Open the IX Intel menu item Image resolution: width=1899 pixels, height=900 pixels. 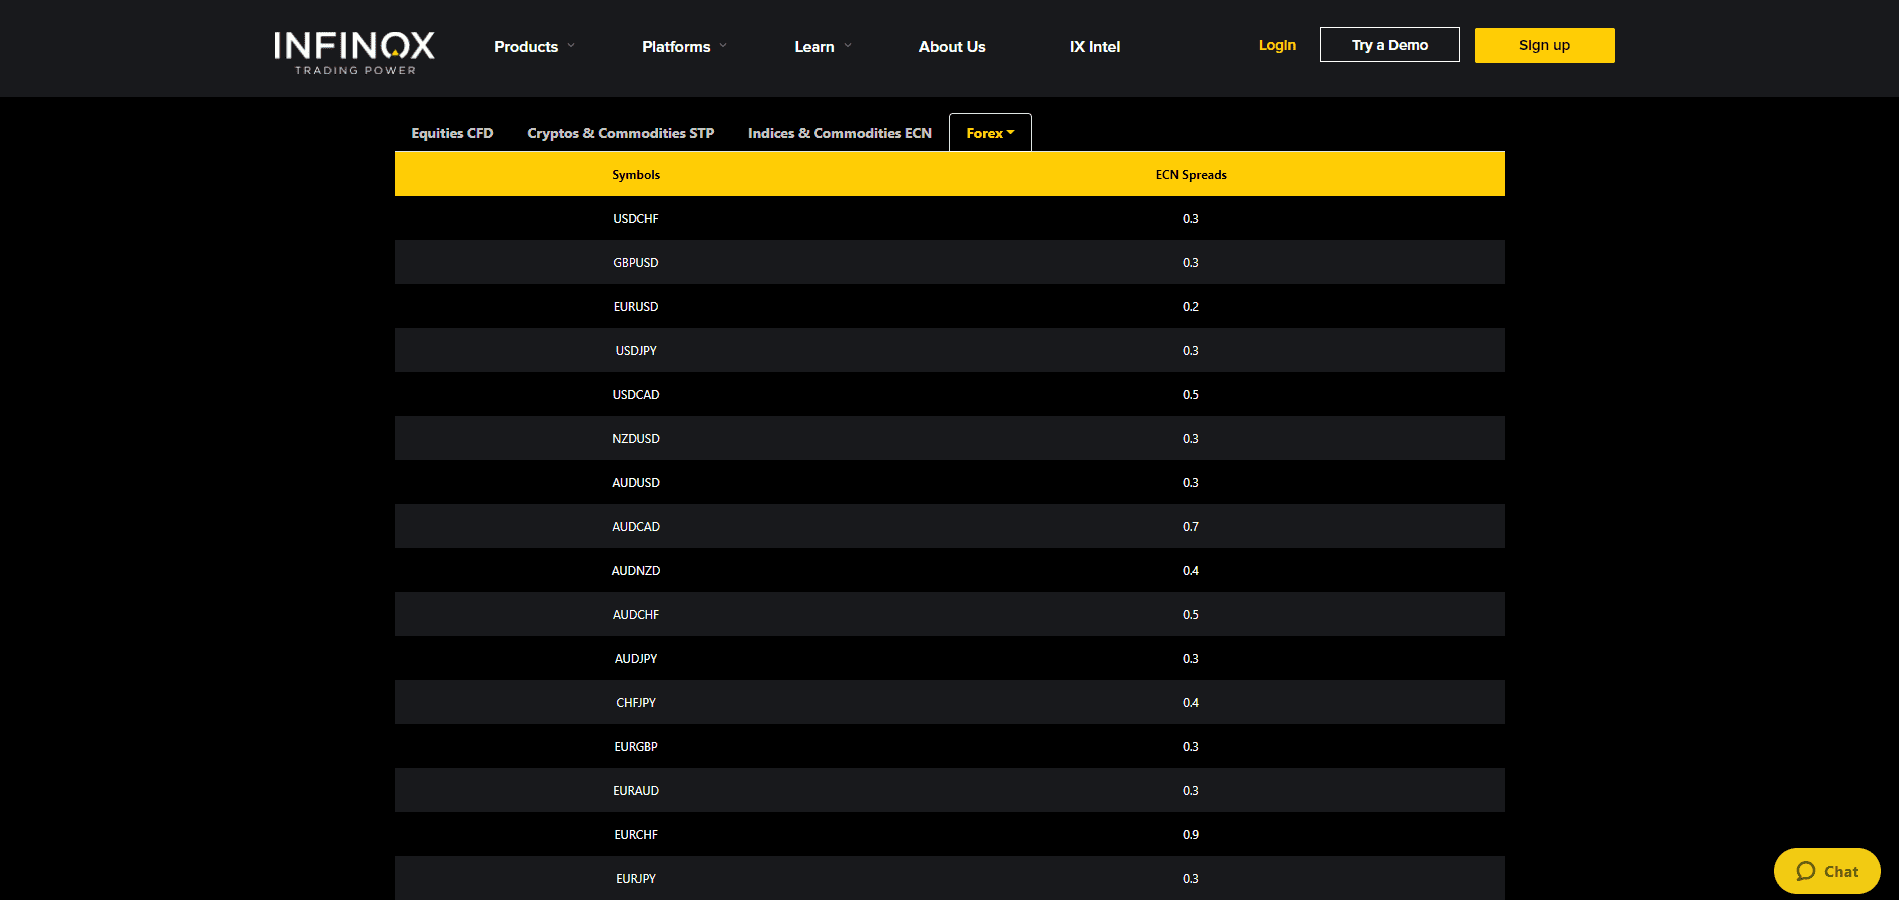[x=1094, y=46]
